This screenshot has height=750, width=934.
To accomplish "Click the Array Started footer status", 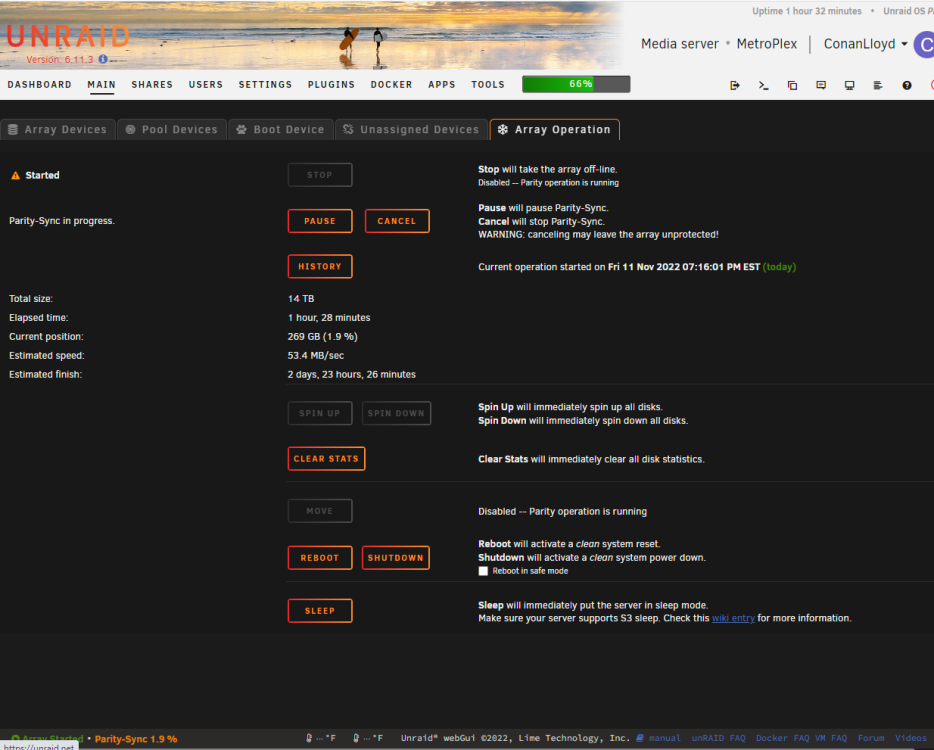I will point(47,739).
